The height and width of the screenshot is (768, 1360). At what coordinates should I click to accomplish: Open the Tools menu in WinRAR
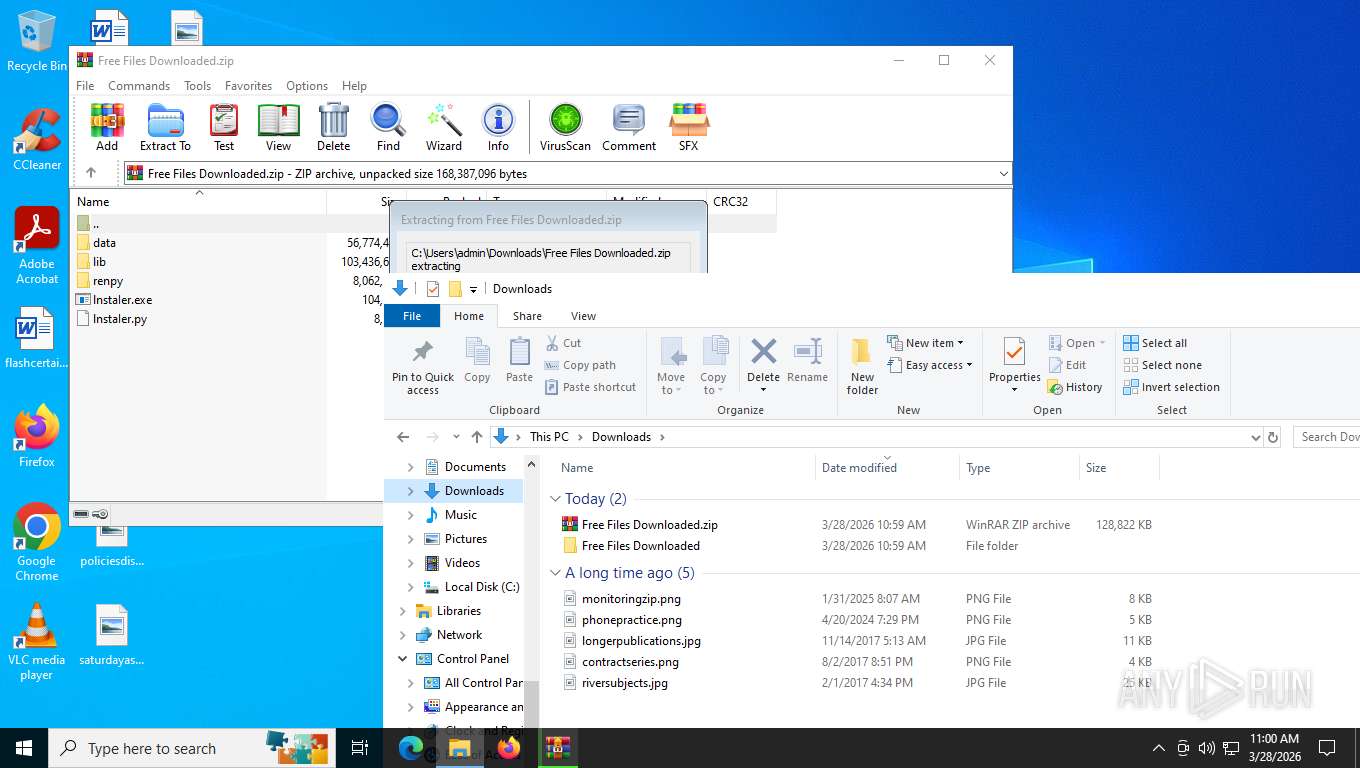197,86
